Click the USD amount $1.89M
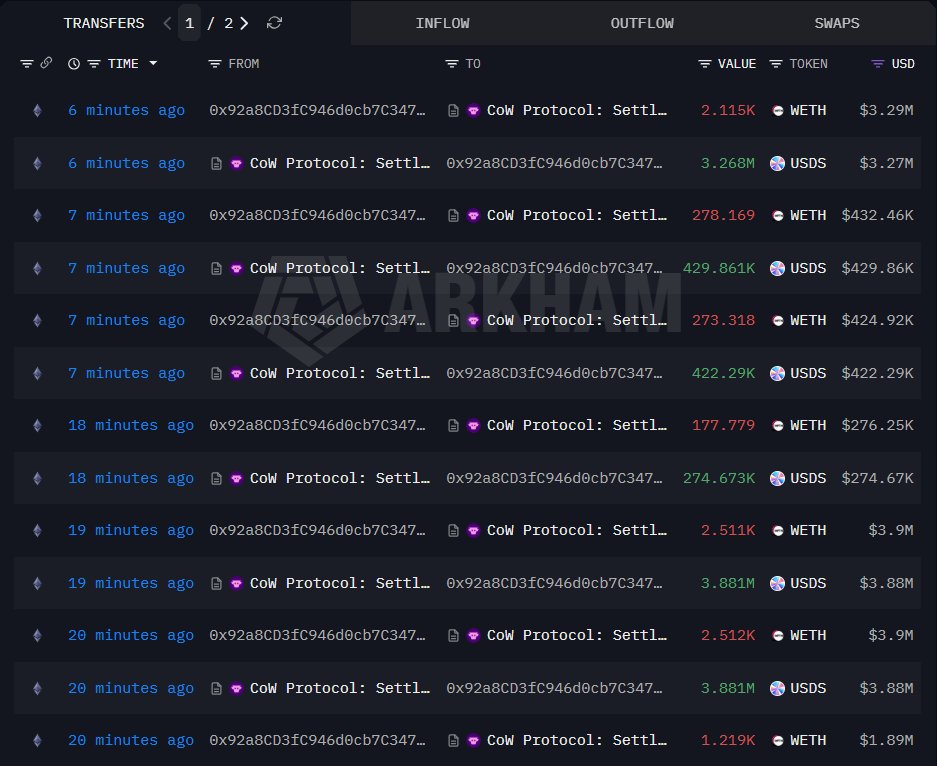This screenshot has height=766, width=937. (x=886, y=740)
